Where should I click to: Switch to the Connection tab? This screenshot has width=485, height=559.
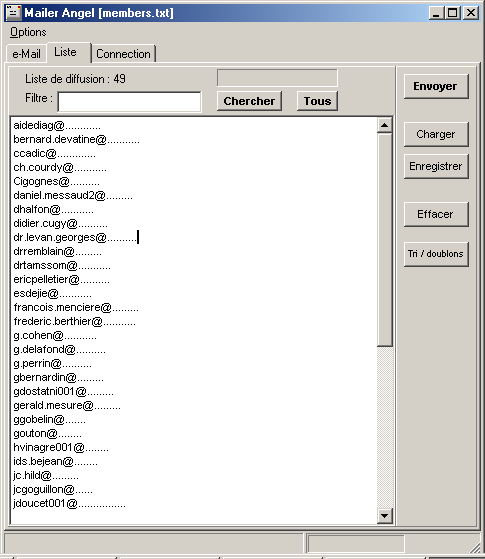(123, 54)
